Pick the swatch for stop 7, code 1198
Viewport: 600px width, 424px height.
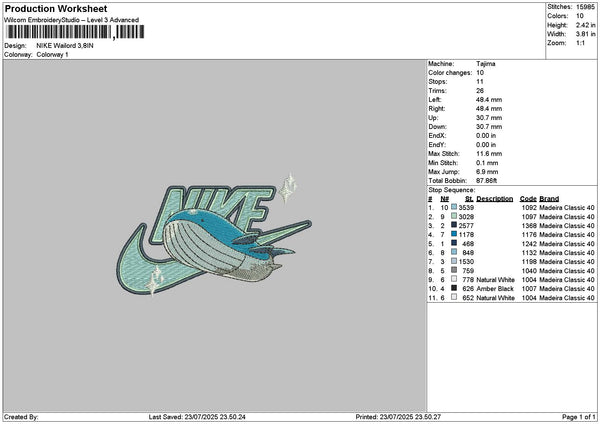click(x=454, y=261)
